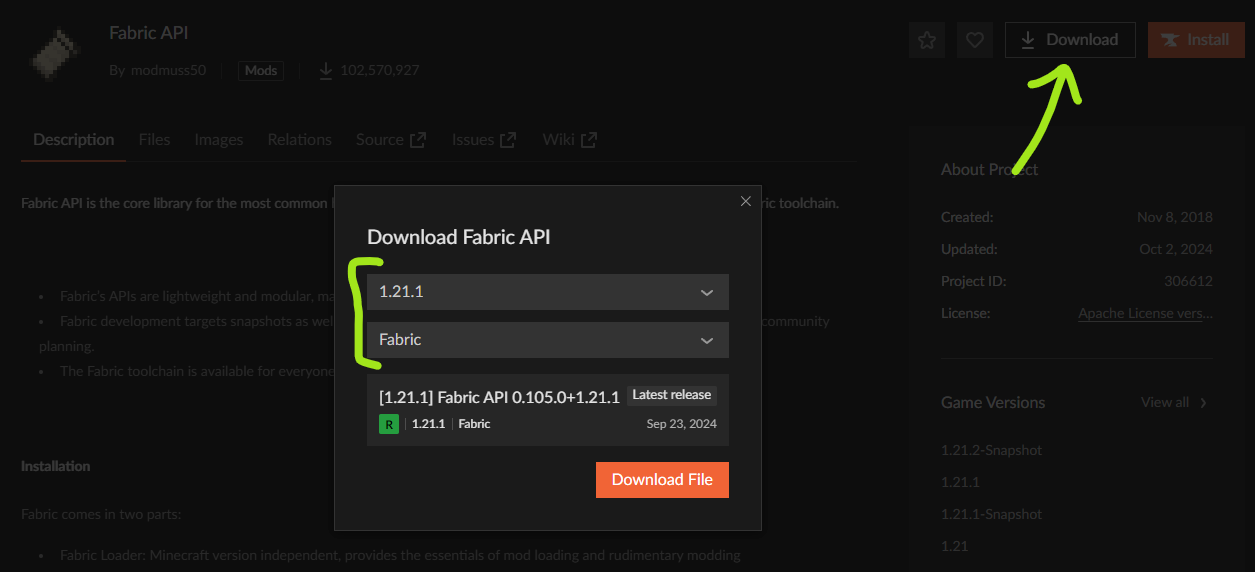Open the Relations tab

click(299, 140)
